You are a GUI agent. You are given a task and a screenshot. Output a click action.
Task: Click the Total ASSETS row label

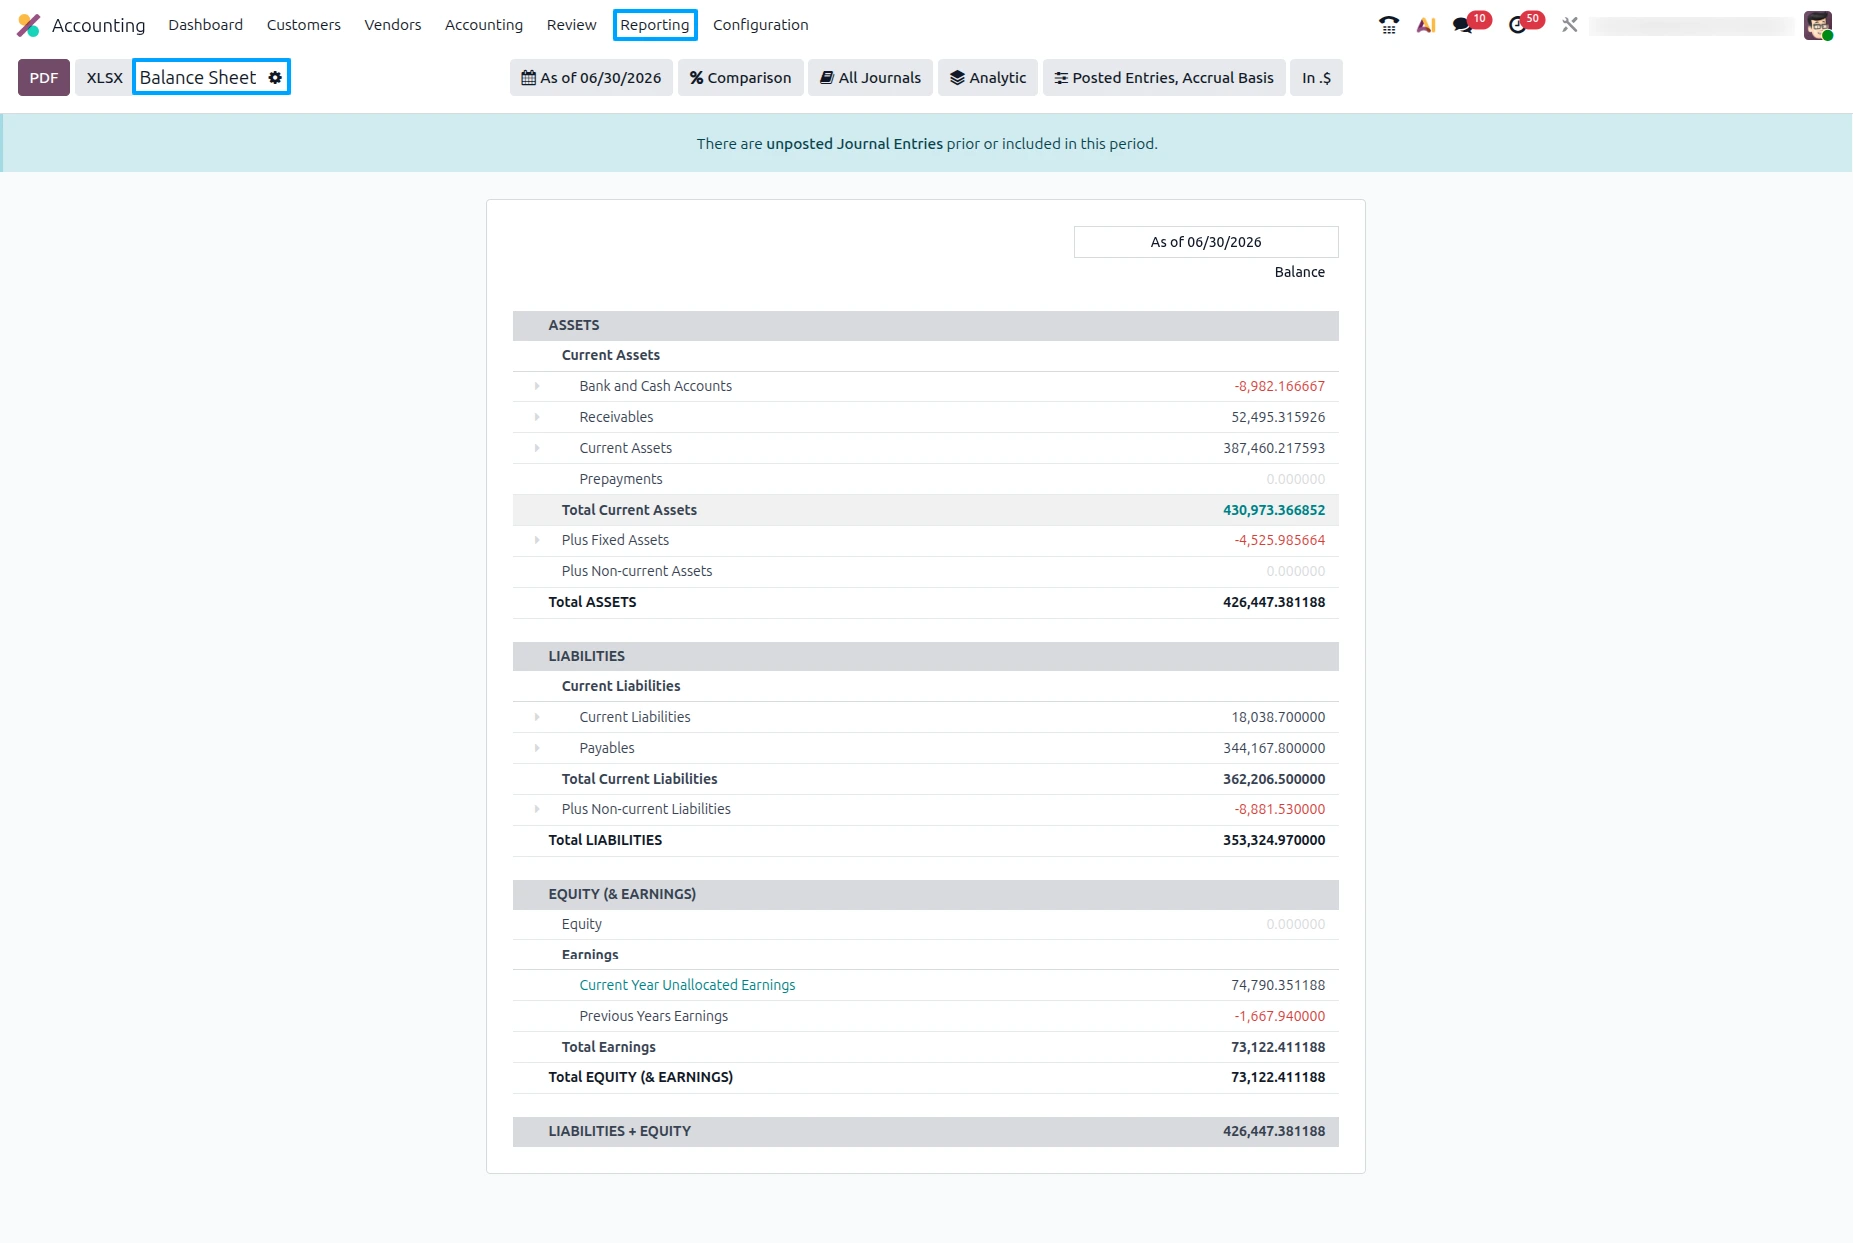pos(592,602)
